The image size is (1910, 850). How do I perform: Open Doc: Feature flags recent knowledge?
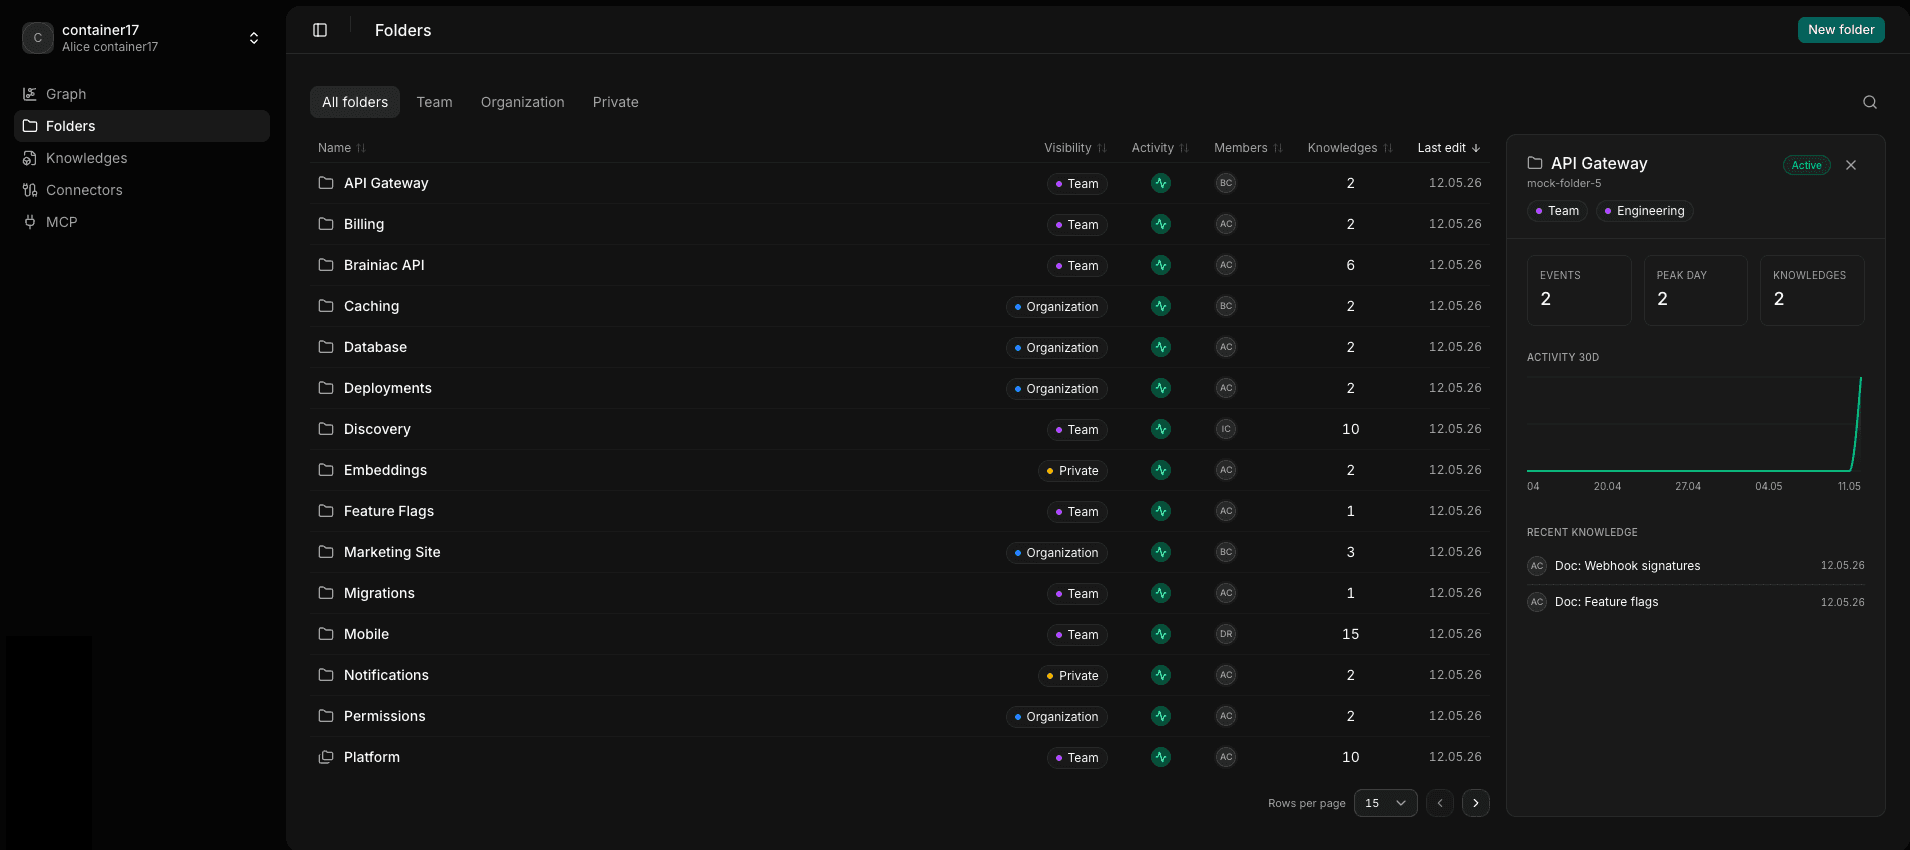[1696, 602]
